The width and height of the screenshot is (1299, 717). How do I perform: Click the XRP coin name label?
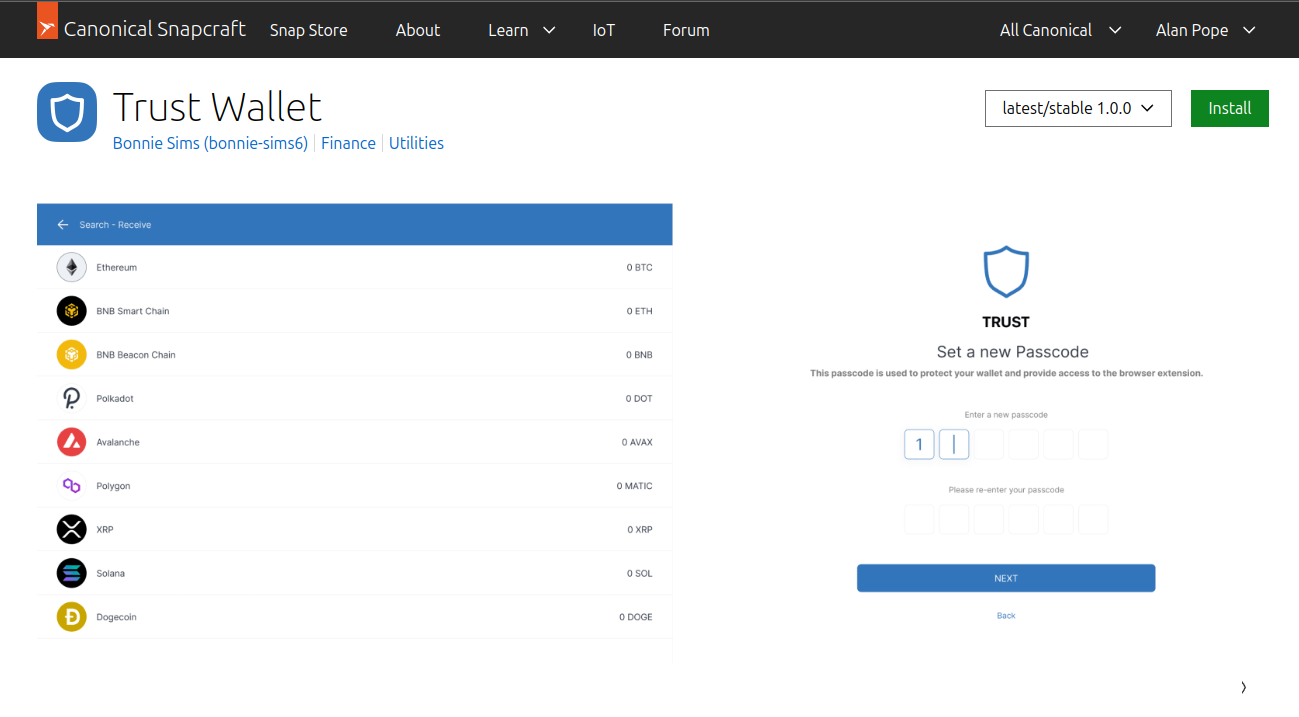(105, 529)
